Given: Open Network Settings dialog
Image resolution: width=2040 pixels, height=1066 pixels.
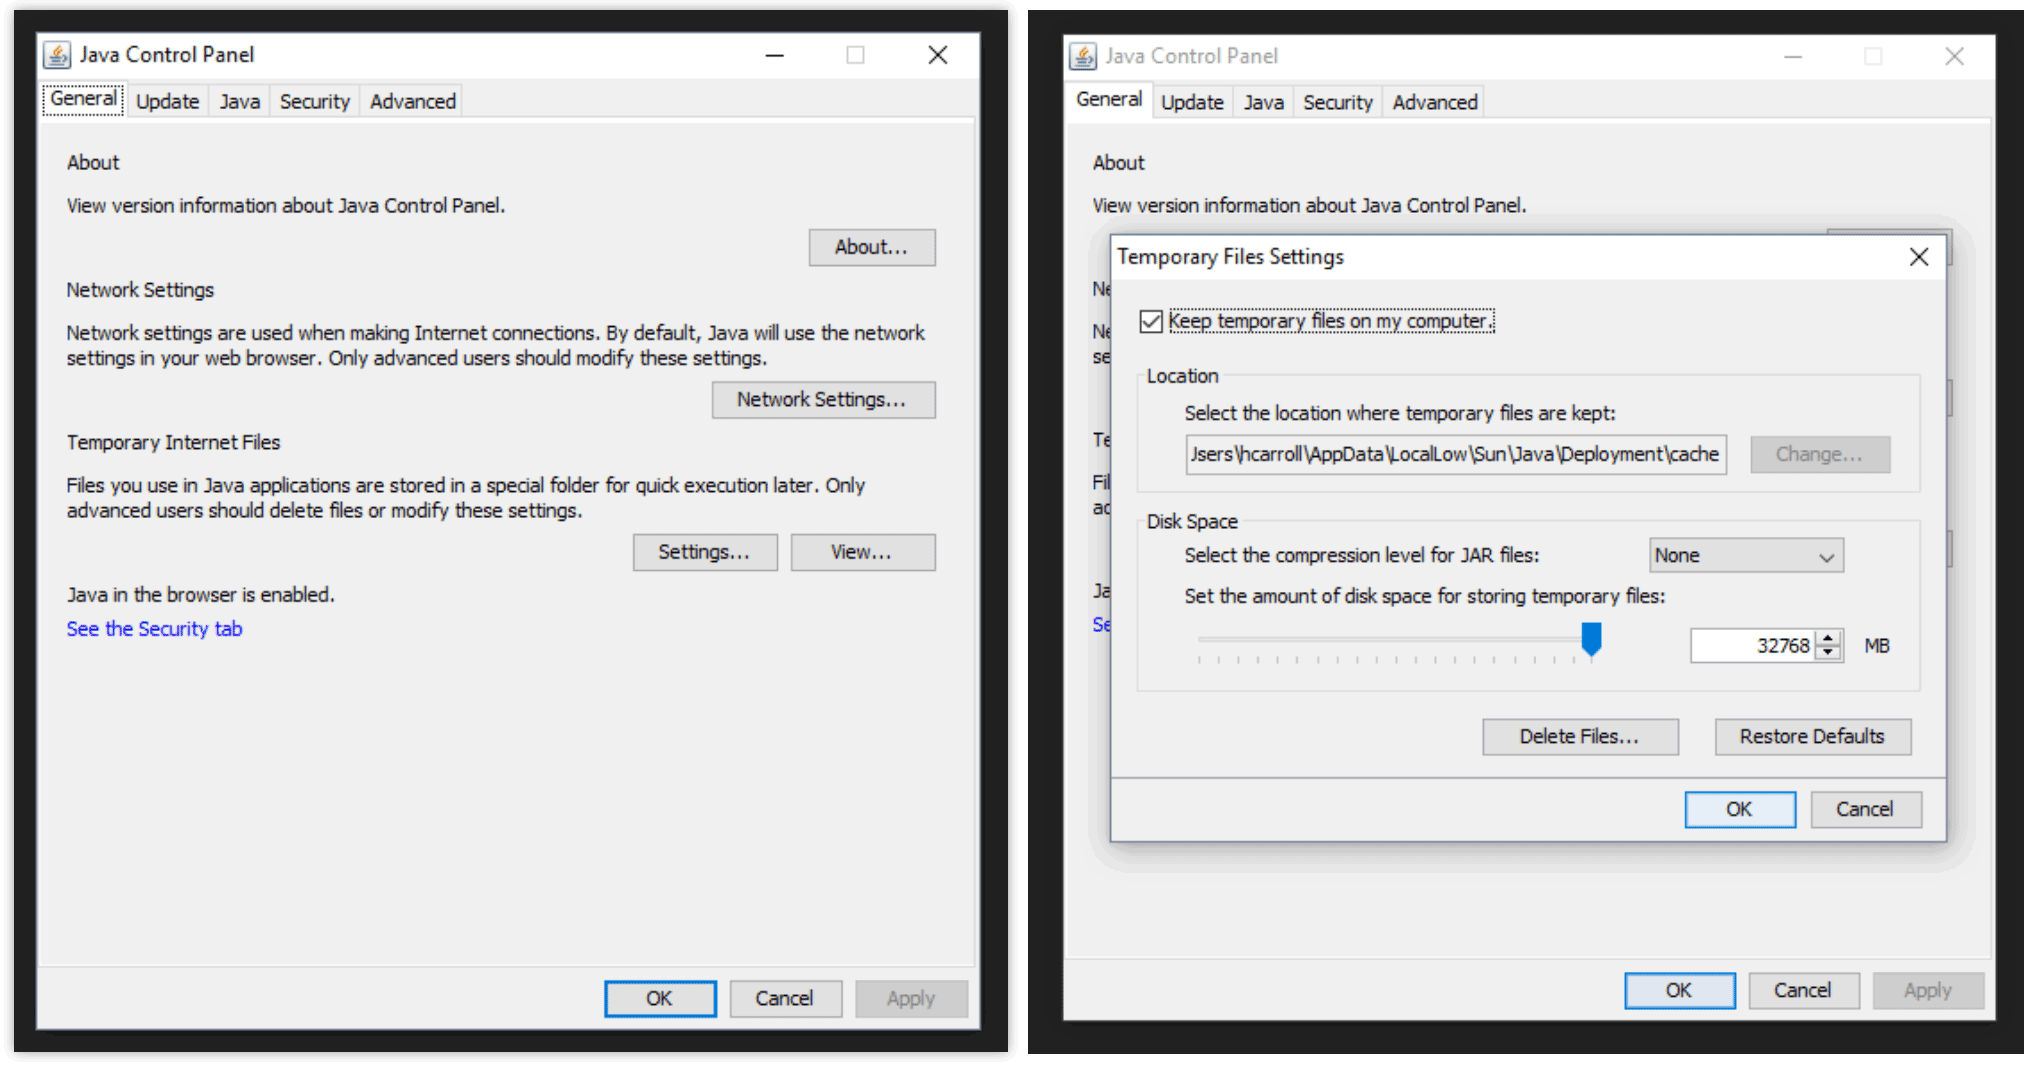Looking at the screenshot, I should tap(823, 399).
